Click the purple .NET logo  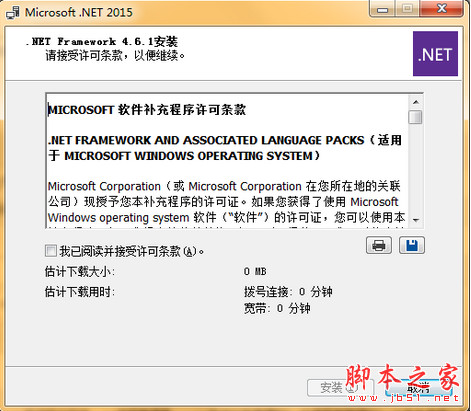(435, 54)
